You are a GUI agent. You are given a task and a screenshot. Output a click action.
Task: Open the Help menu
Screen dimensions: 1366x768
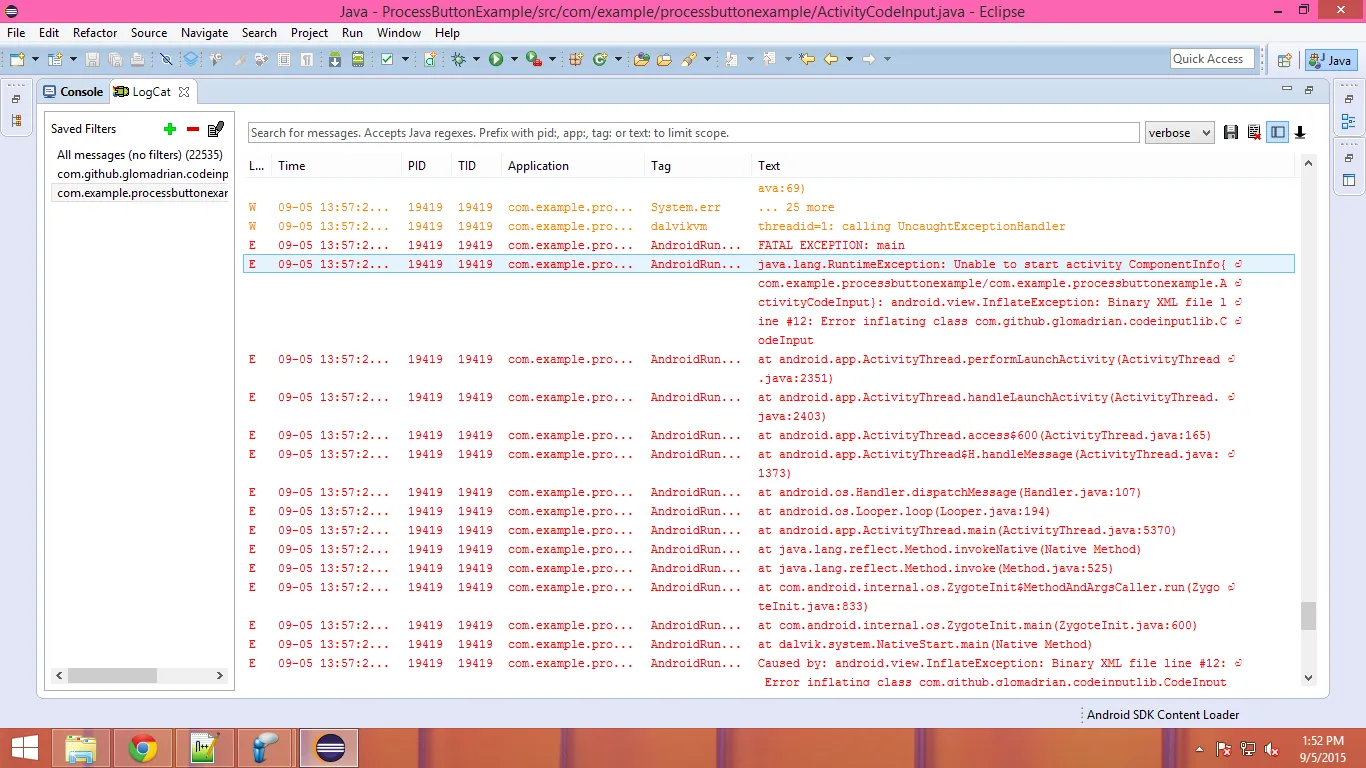[x=447, y=33]
